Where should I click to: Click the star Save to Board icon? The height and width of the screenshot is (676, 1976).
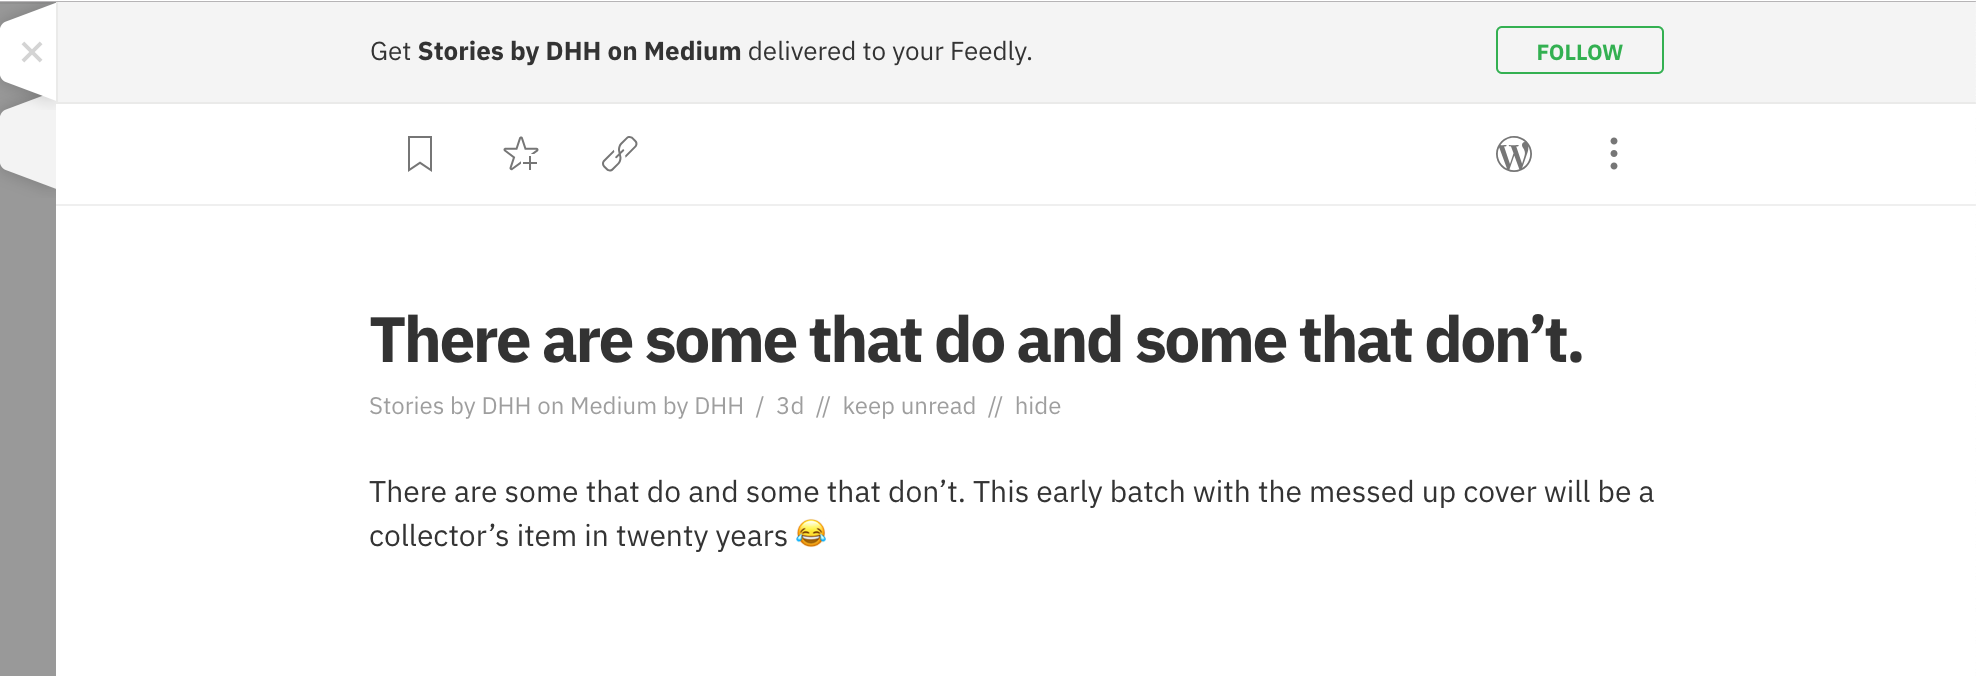tap(521, 154)
